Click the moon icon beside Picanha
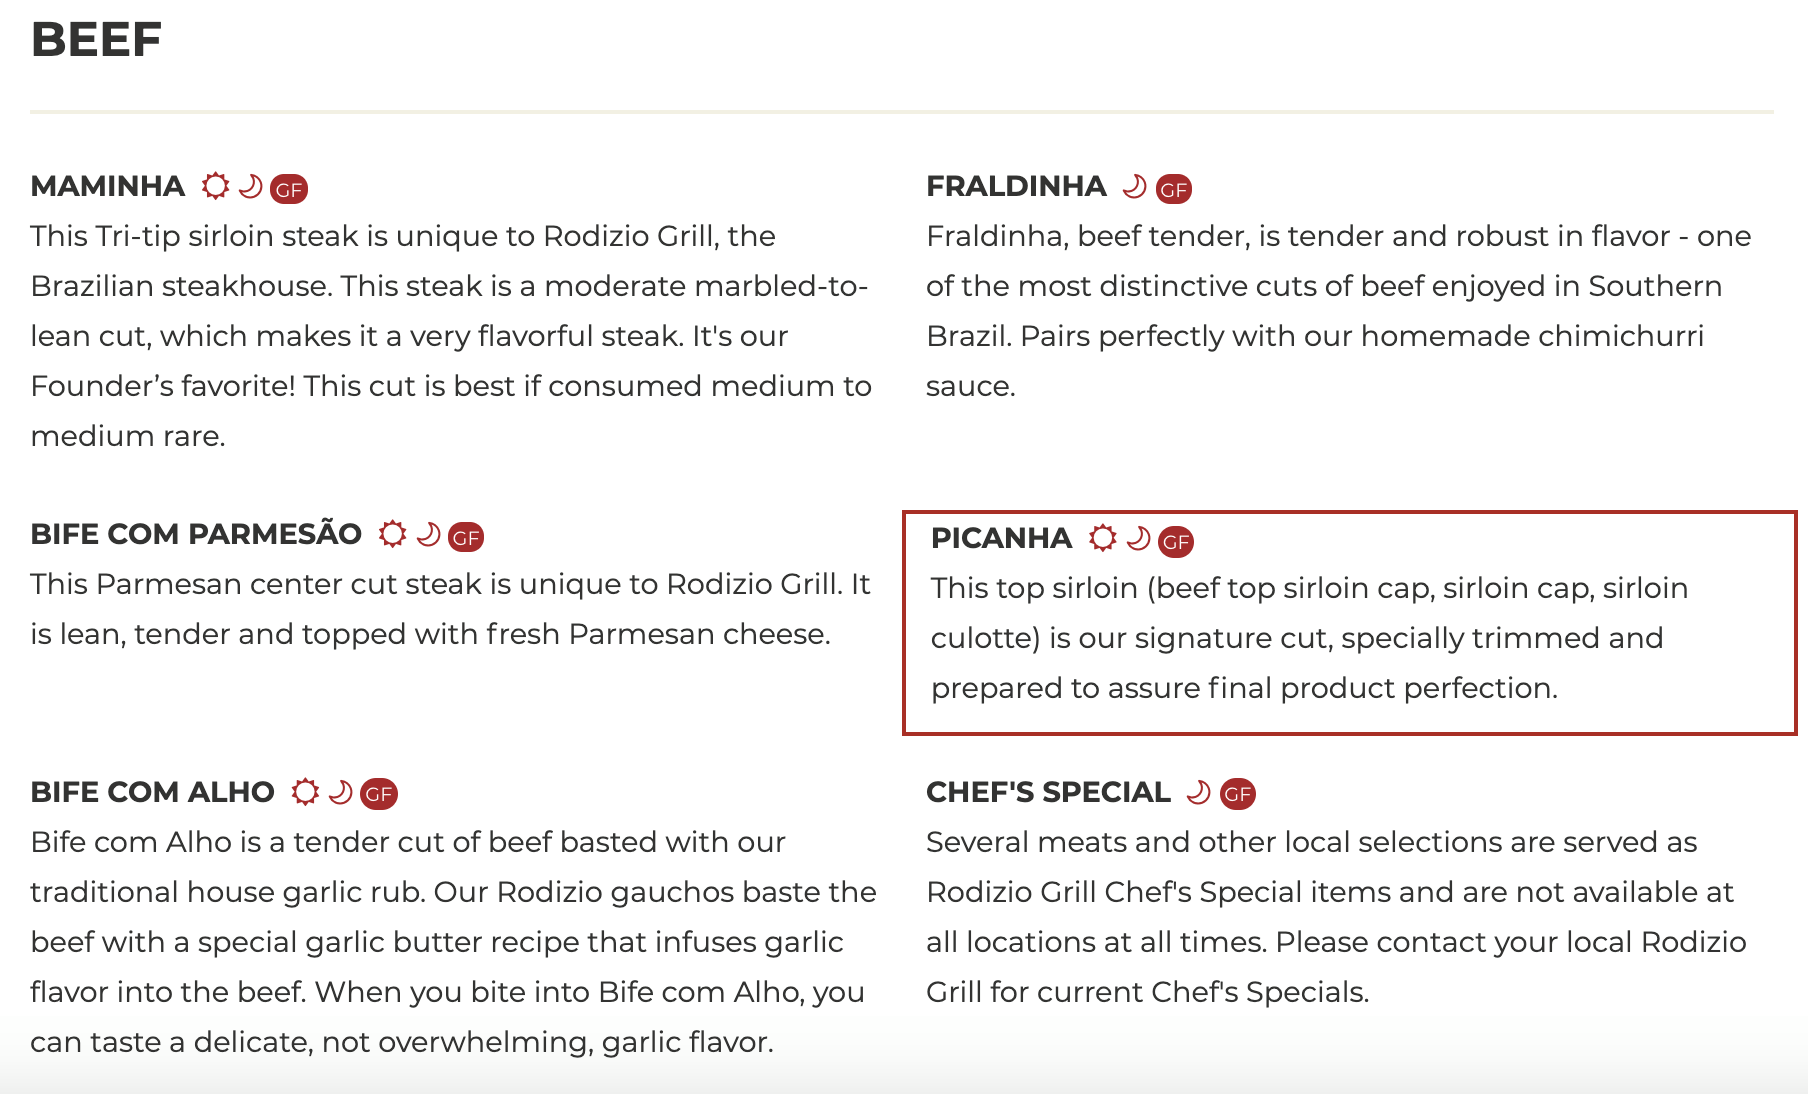This screenshot has height=1094, width=1808. [x=1138, y=538]
